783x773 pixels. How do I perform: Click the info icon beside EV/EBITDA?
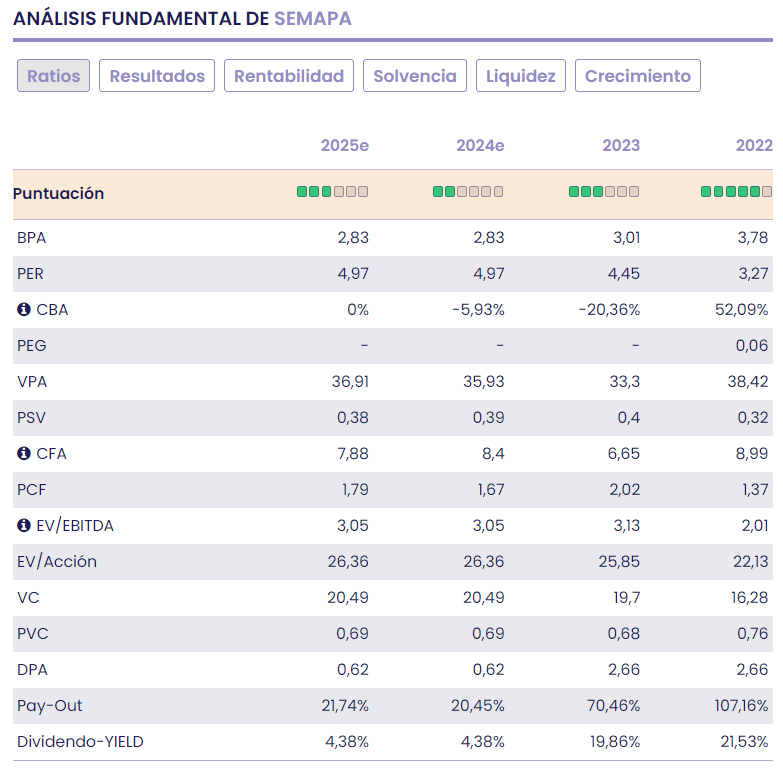(x=24, y=526)
